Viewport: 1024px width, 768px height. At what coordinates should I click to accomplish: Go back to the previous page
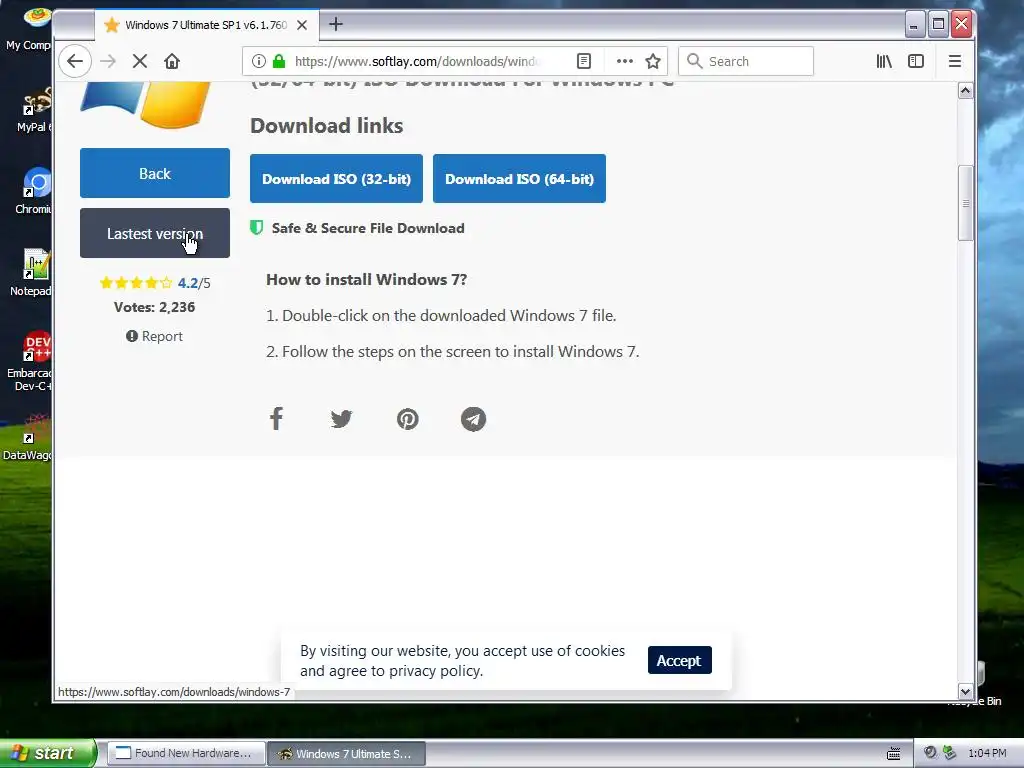pyautogui.click(x=75, y=61)
